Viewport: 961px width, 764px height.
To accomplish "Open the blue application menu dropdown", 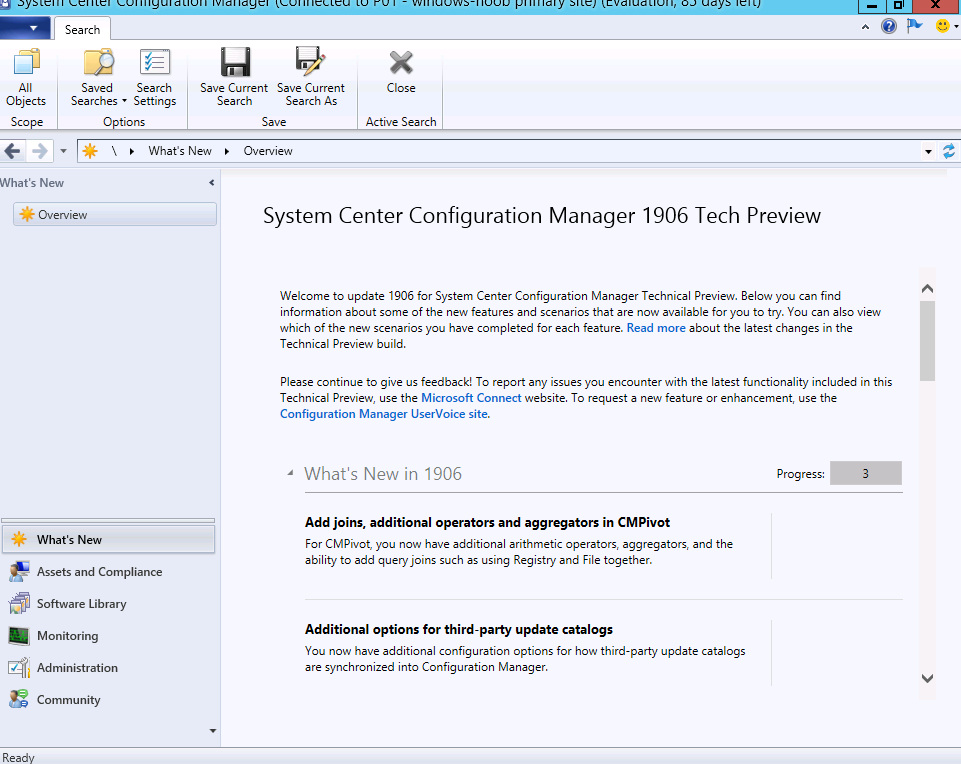I will click(x=23, y=28).
